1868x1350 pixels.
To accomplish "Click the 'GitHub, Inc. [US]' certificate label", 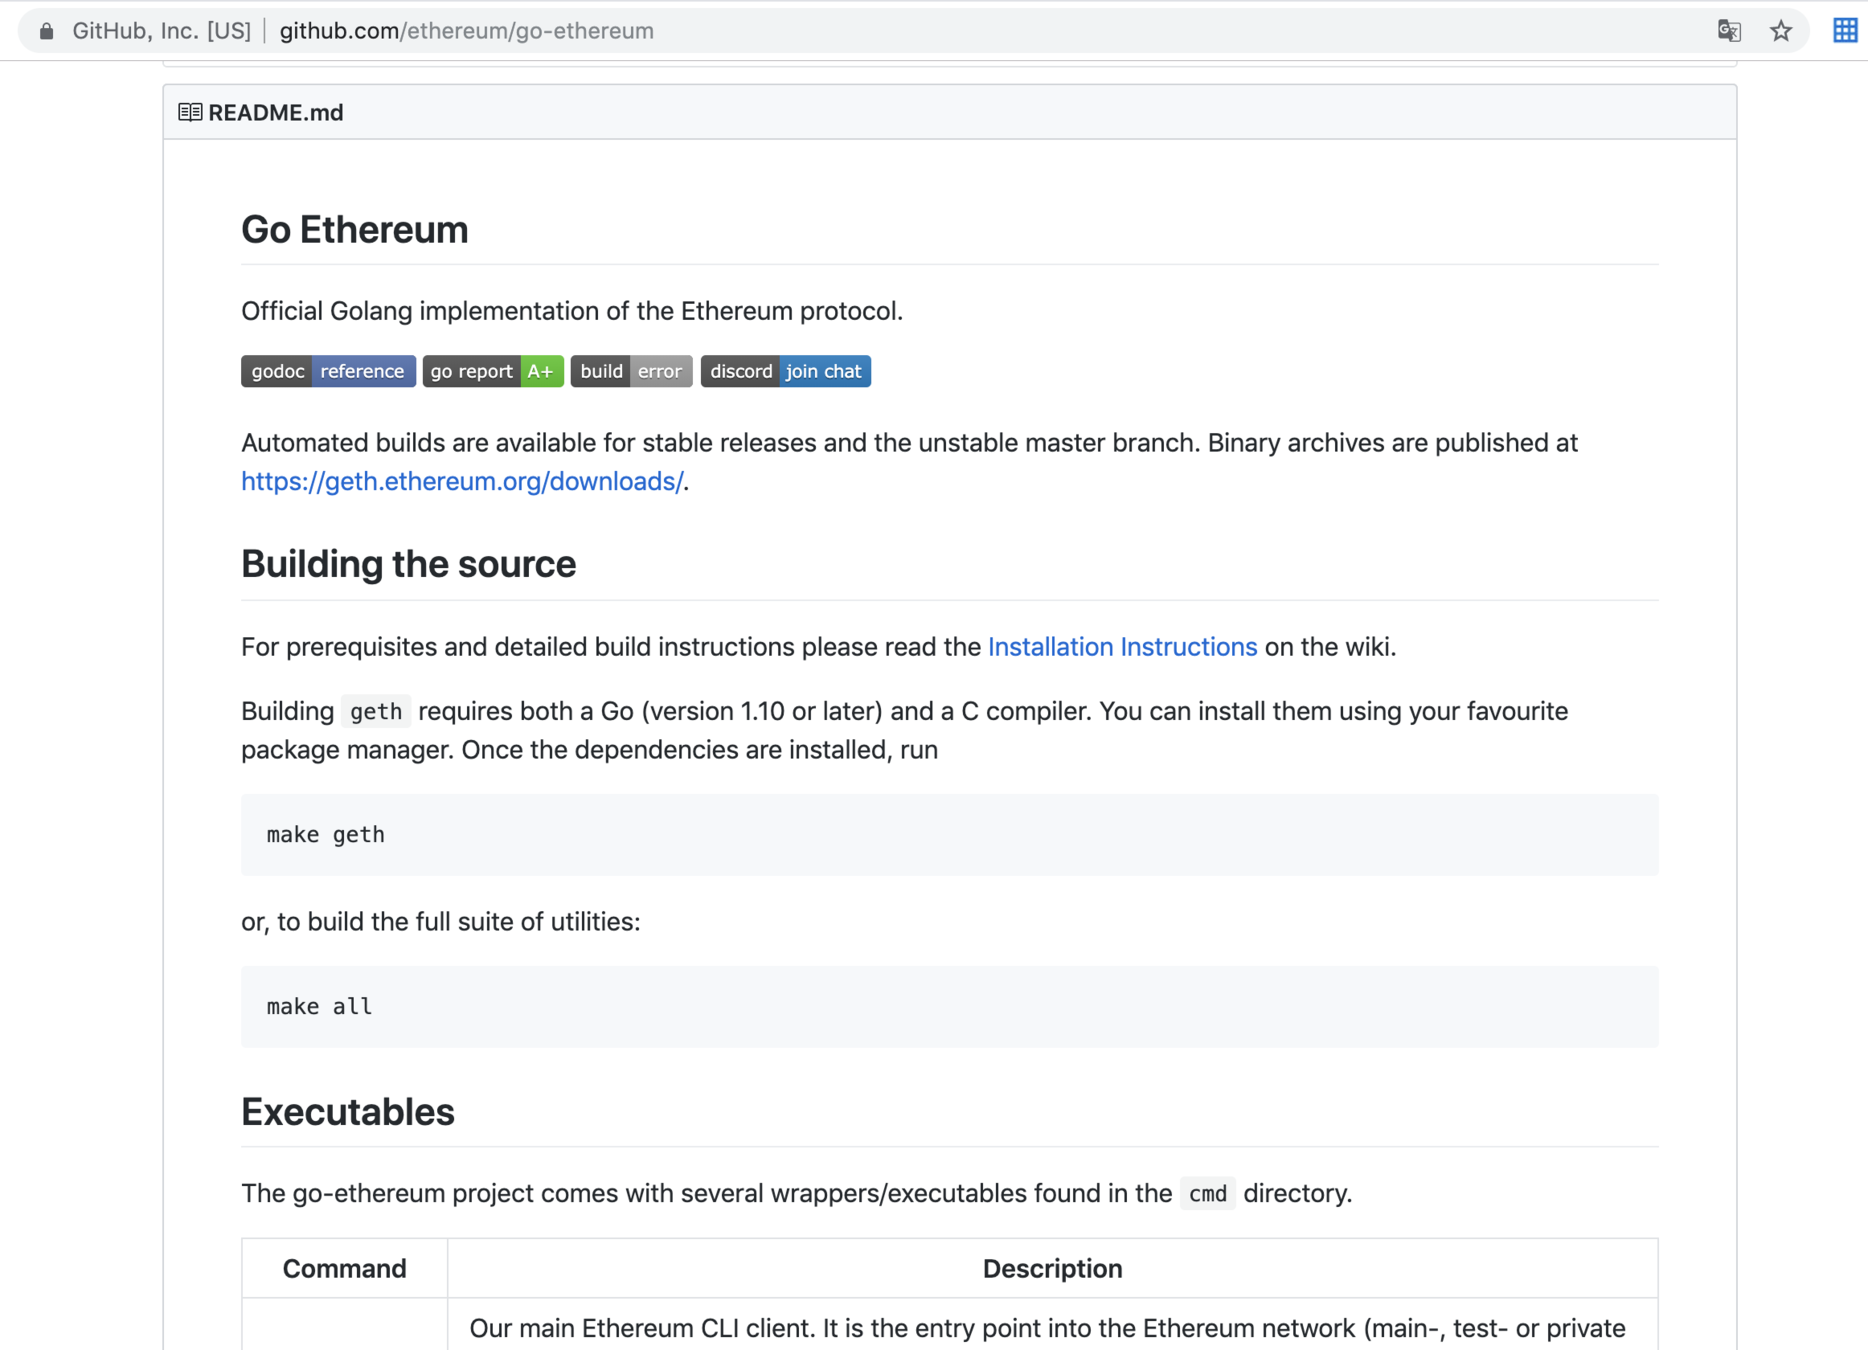I will pos(161,31).
